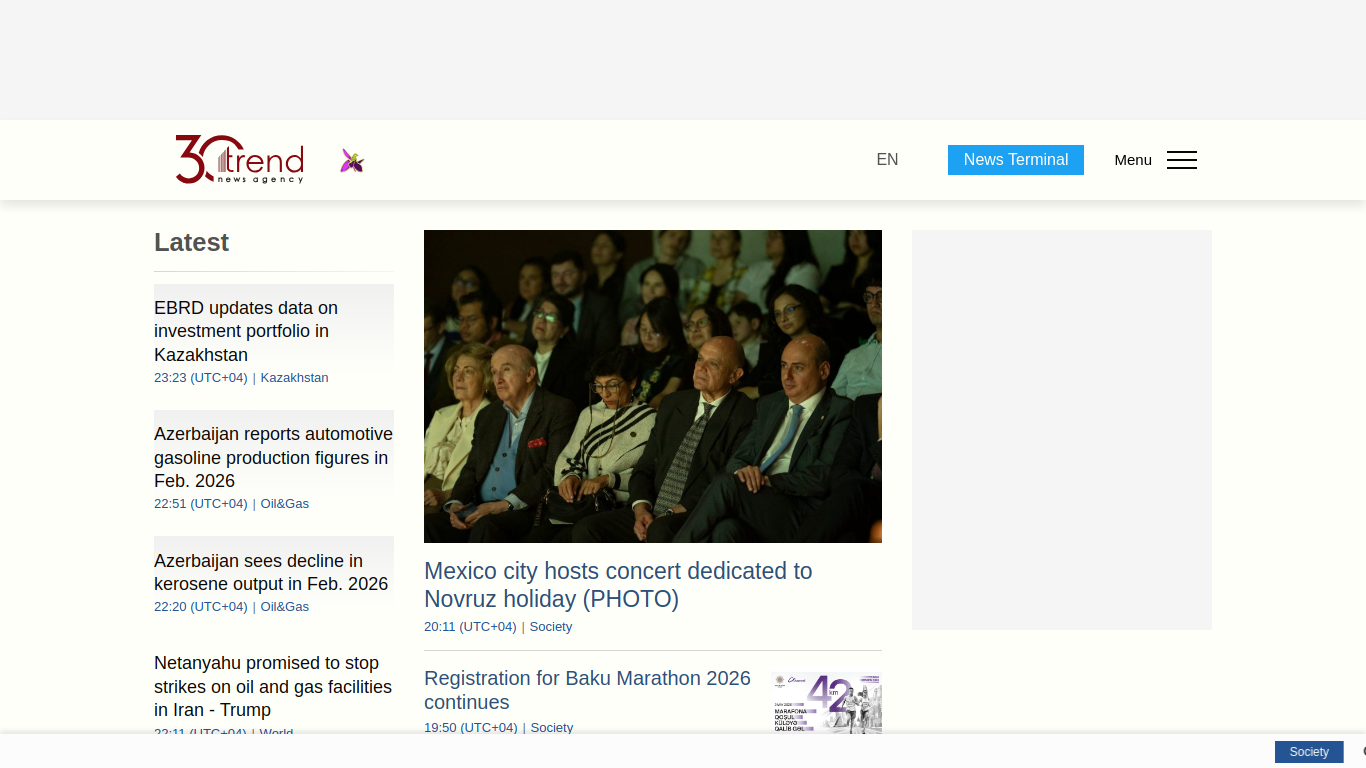Image resolution: width=1366 pixels, height=768 pixels.
Task: Click the 23:23 (UTC+04) timestamp
Action: pos(201,378)
